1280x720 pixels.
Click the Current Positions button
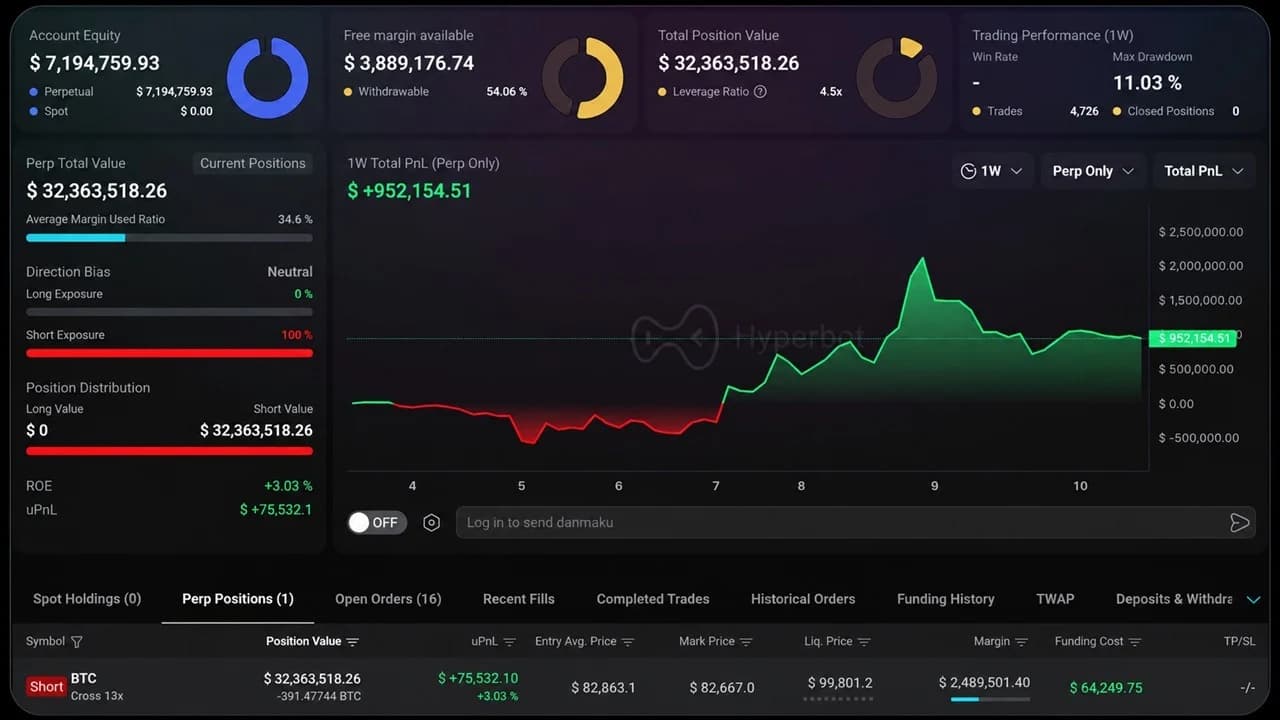(x=252, y=163)
